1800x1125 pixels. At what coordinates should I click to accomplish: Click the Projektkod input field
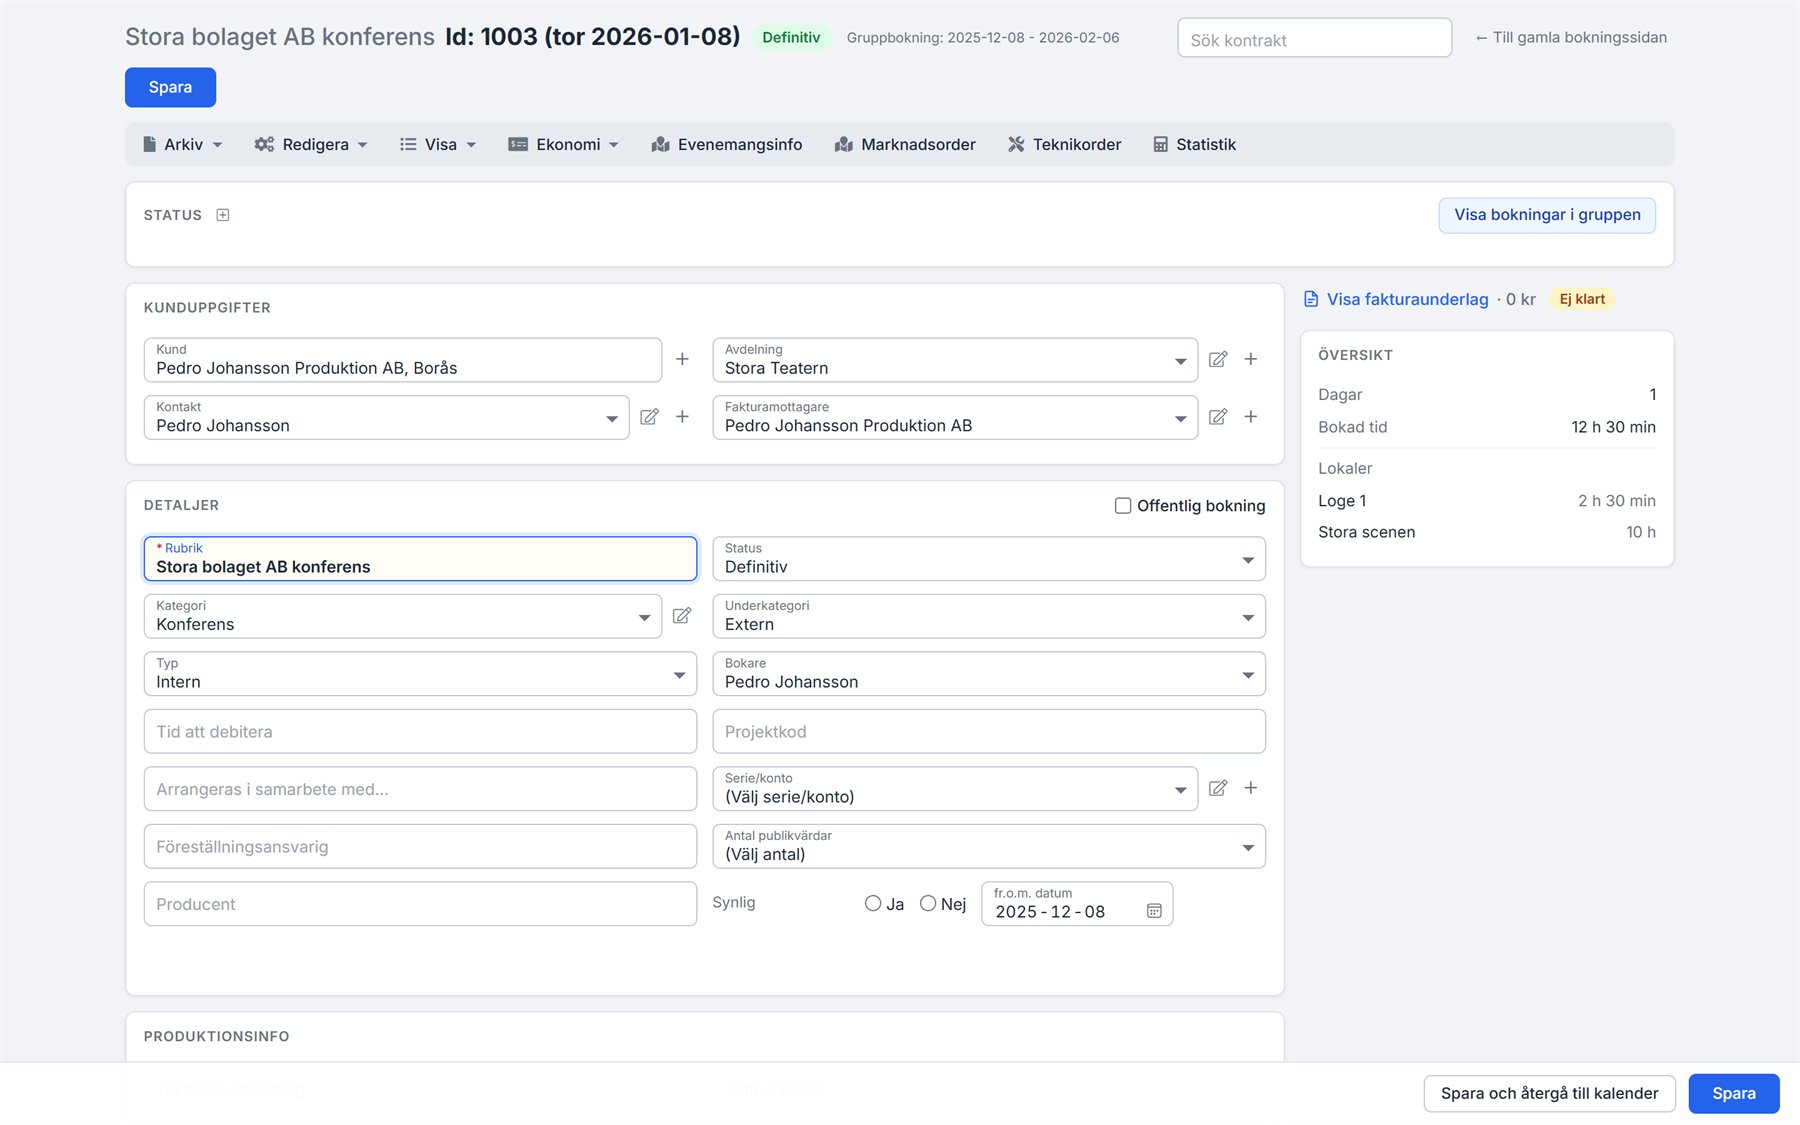click(x=989, y=732)
